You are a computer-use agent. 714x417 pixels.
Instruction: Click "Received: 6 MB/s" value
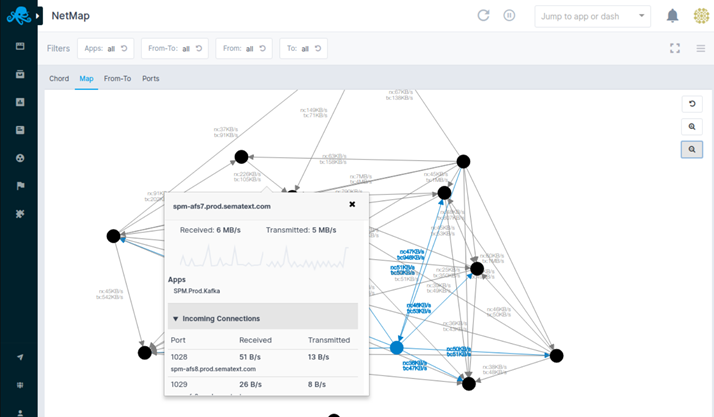[210, 230]
